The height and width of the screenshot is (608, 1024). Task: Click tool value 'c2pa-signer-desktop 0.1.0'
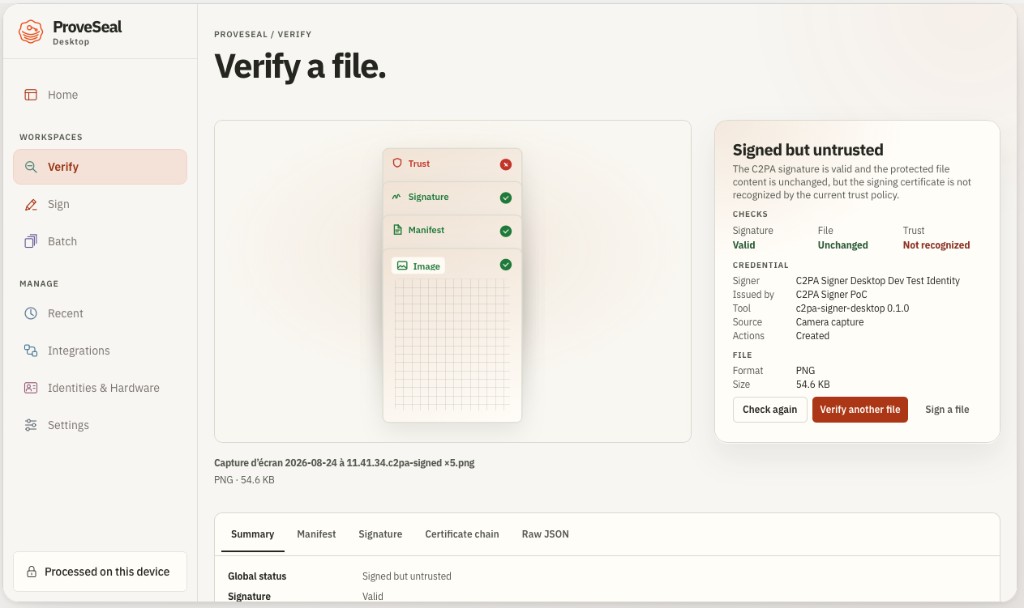(x=852, y=308)
